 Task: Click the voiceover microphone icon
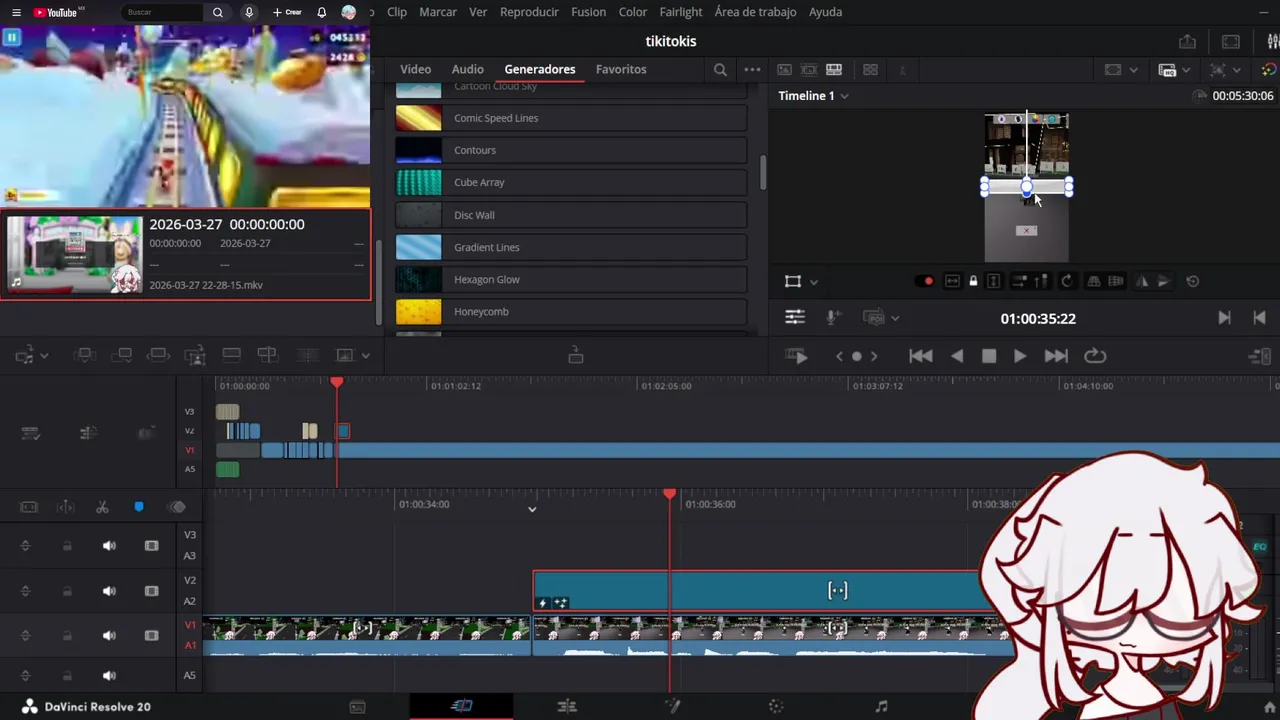(833, 317)
